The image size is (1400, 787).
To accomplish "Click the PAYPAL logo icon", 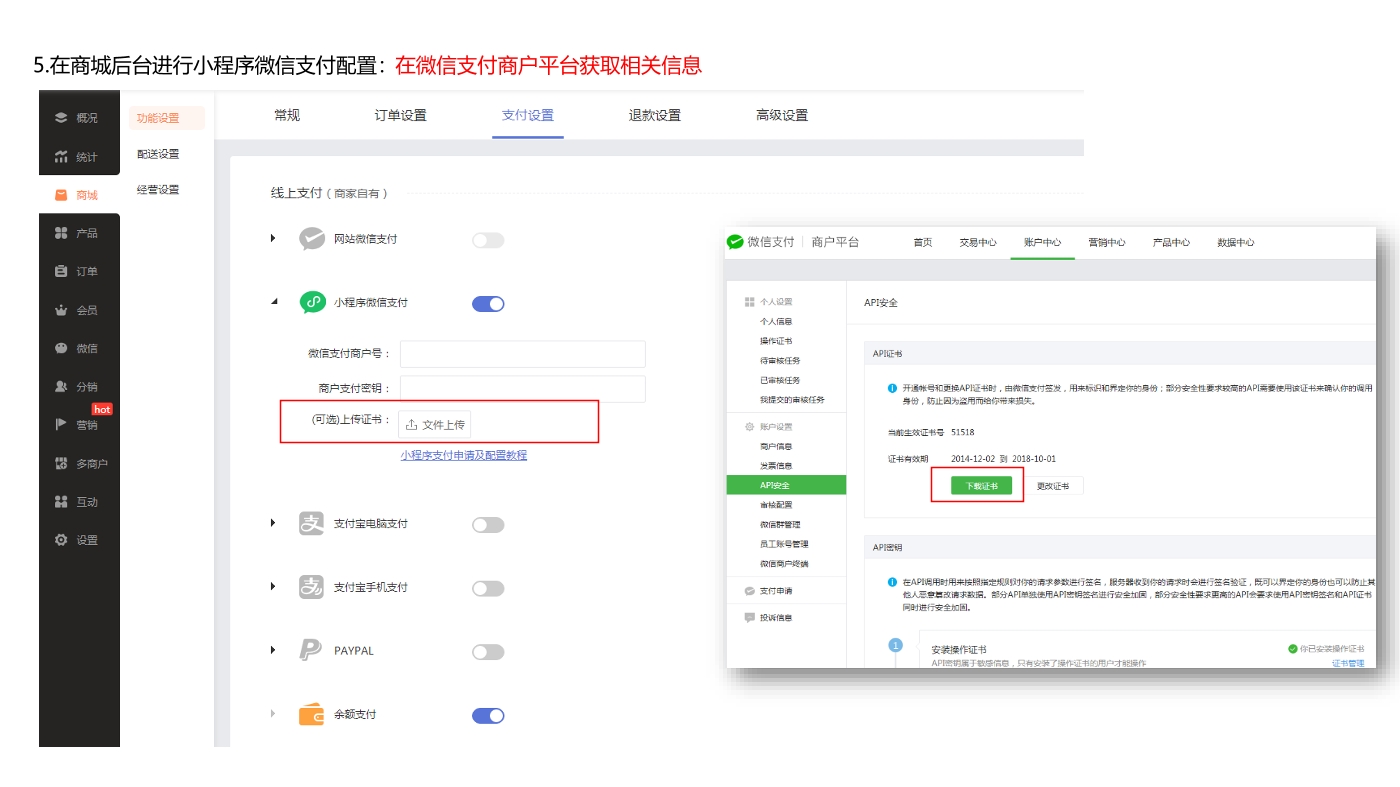I will [311, 651].
